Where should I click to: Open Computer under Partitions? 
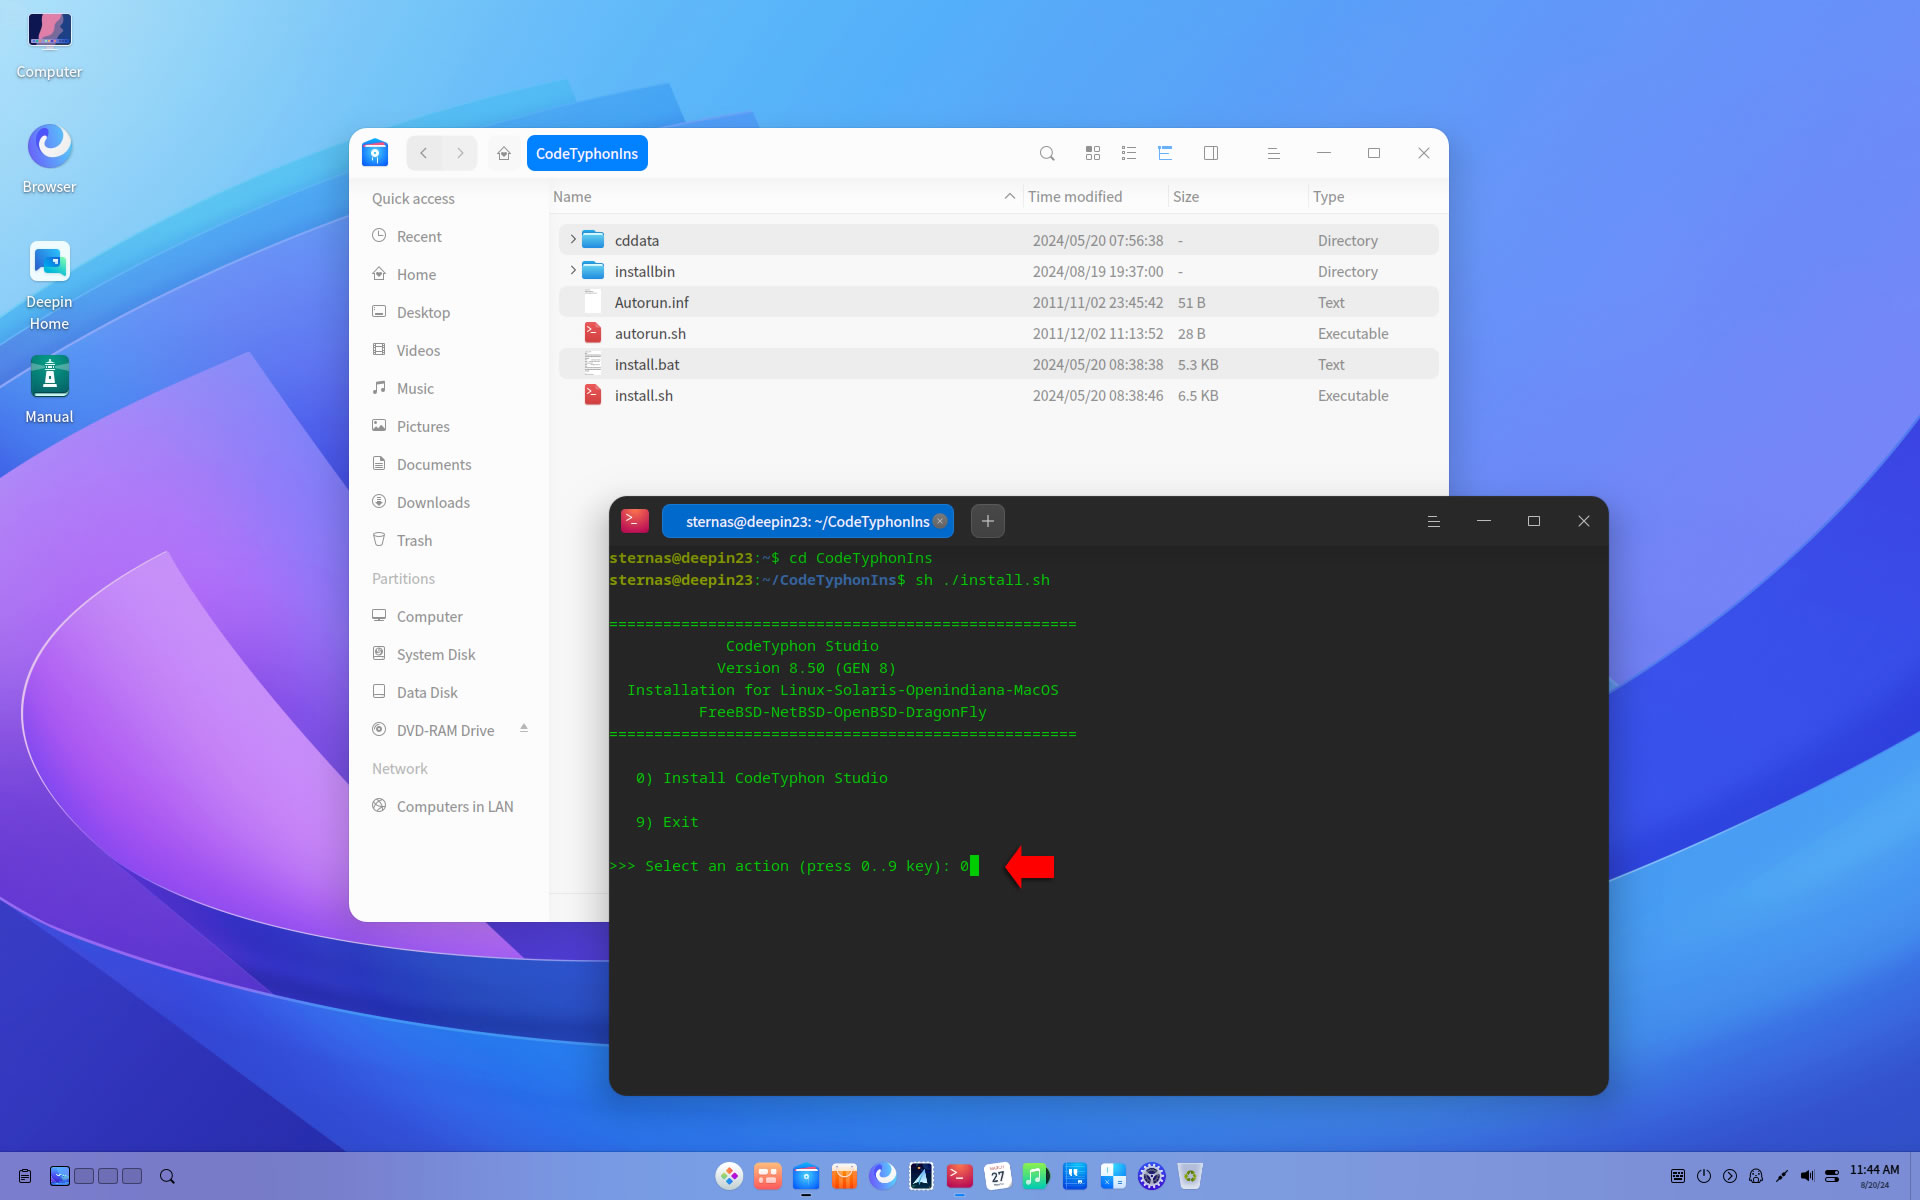coord(449,616)
